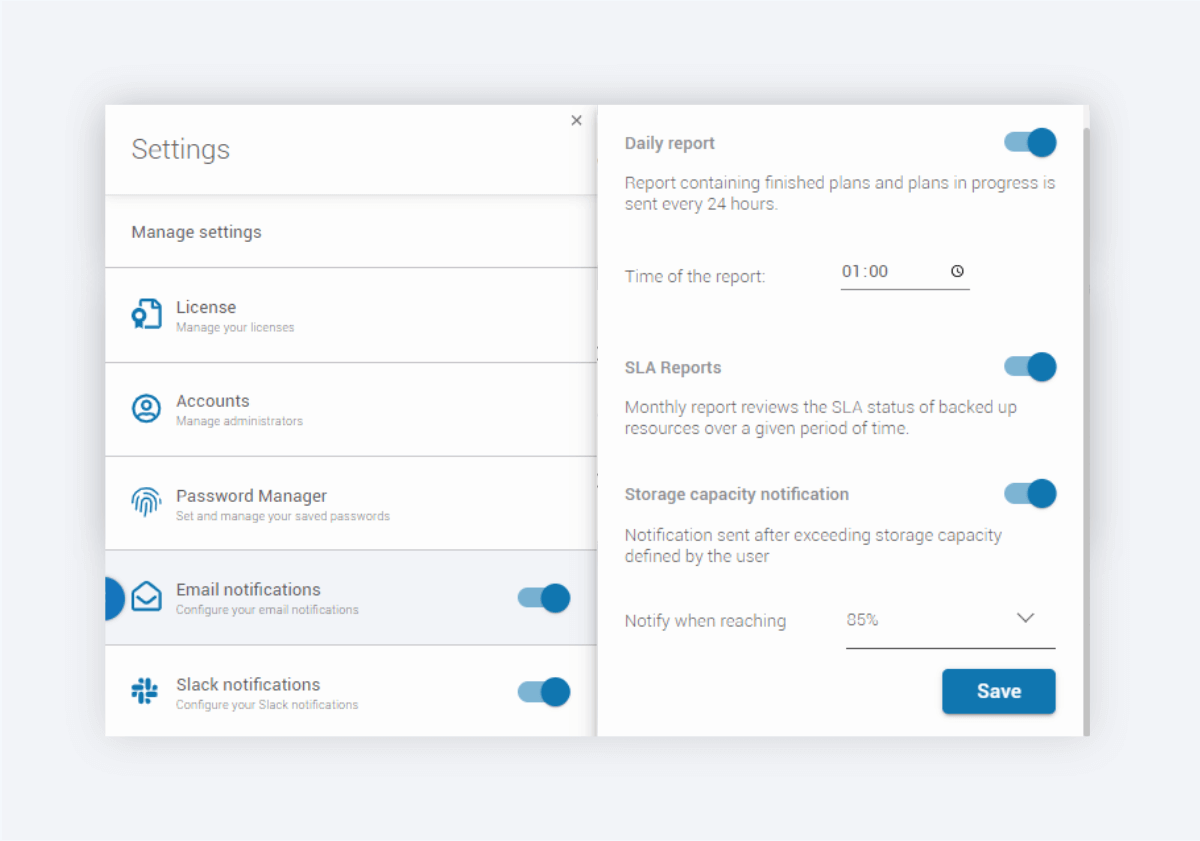
Task: Disable Slack notifications toggle
Action: [544, 692]
